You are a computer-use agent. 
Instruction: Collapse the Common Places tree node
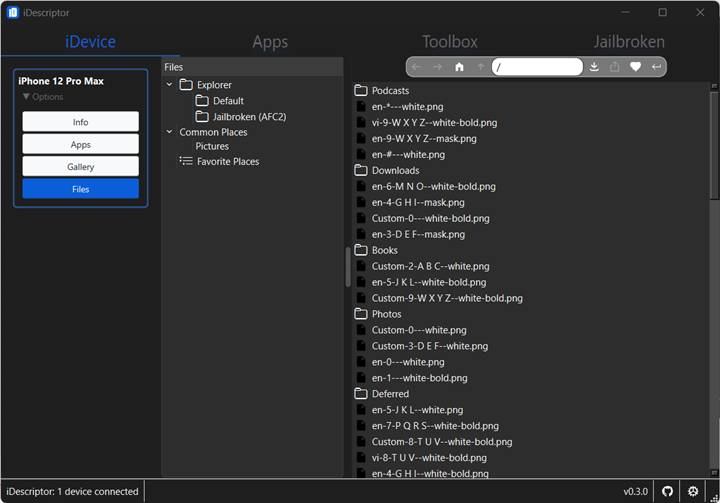tap(169, 132)
